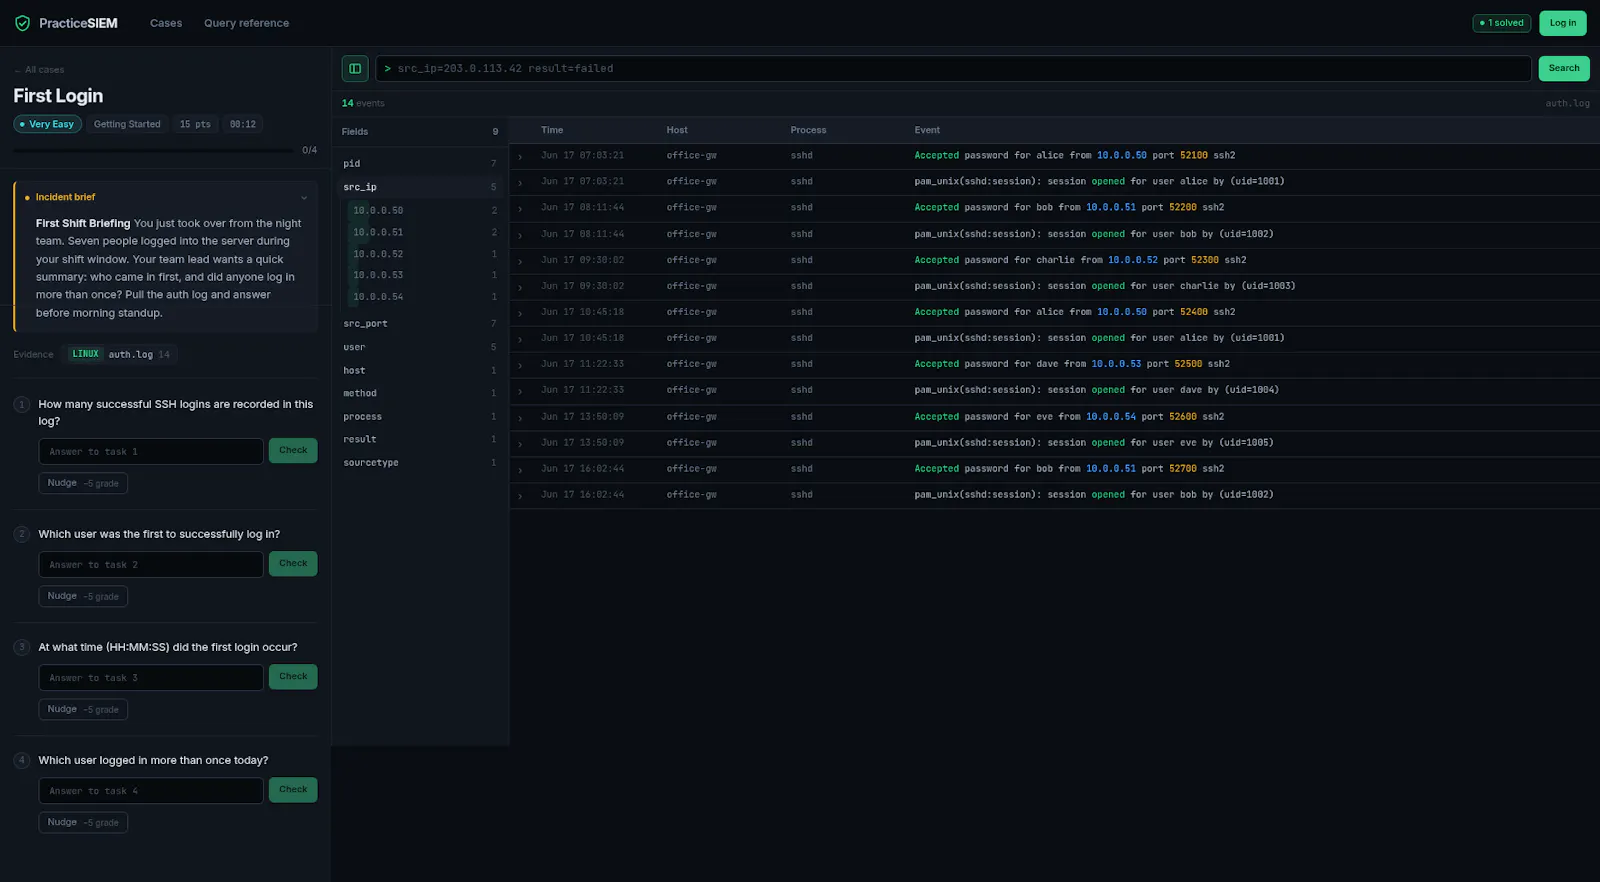This screenshot has width=1600, height=882.
Task: Check the answer for task 1
Action: [293, 451]
